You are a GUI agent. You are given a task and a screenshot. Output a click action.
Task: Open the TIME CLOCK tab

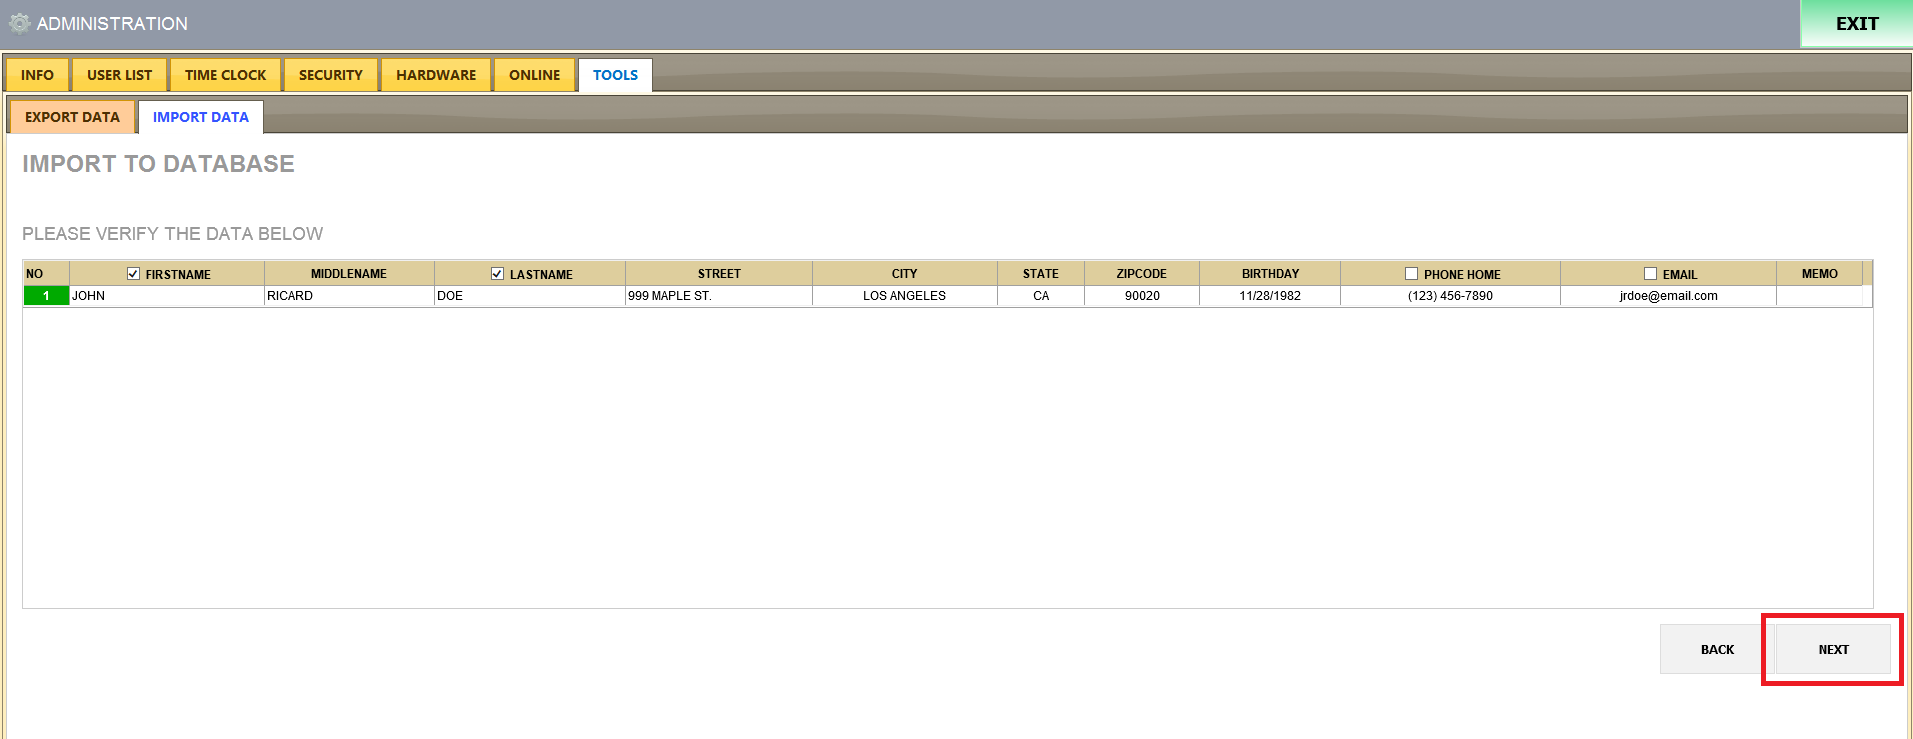pyautogui.click(x=225, y=75)
